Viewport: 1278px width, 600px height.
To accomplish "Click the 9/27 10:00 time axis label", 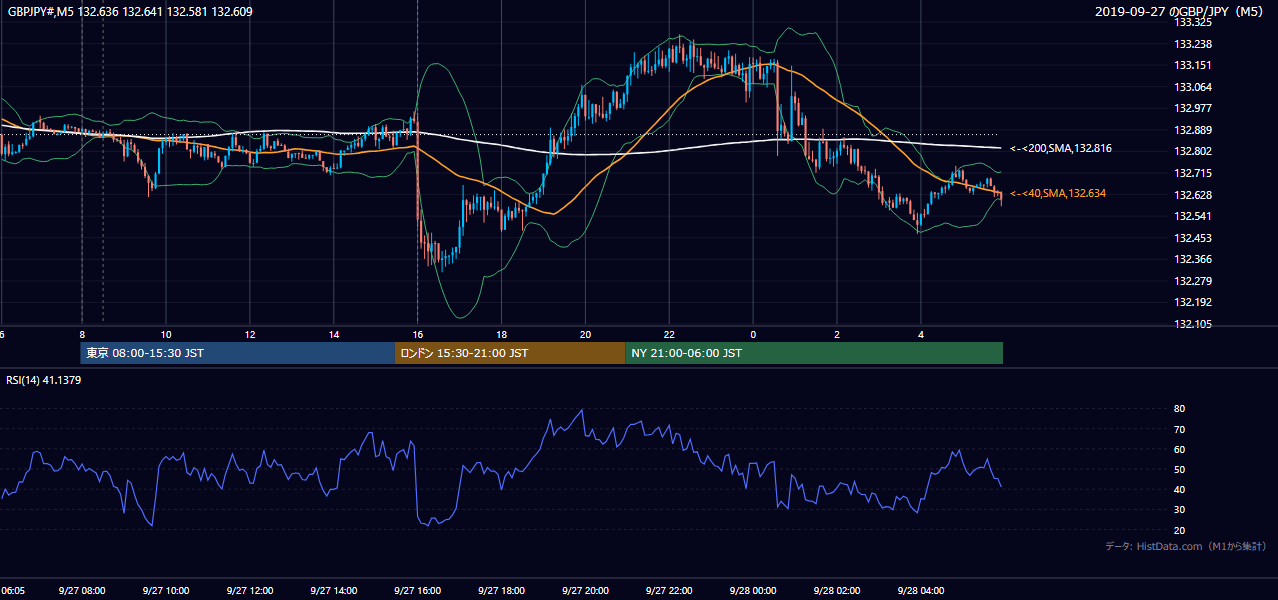I will pos(165,591).
